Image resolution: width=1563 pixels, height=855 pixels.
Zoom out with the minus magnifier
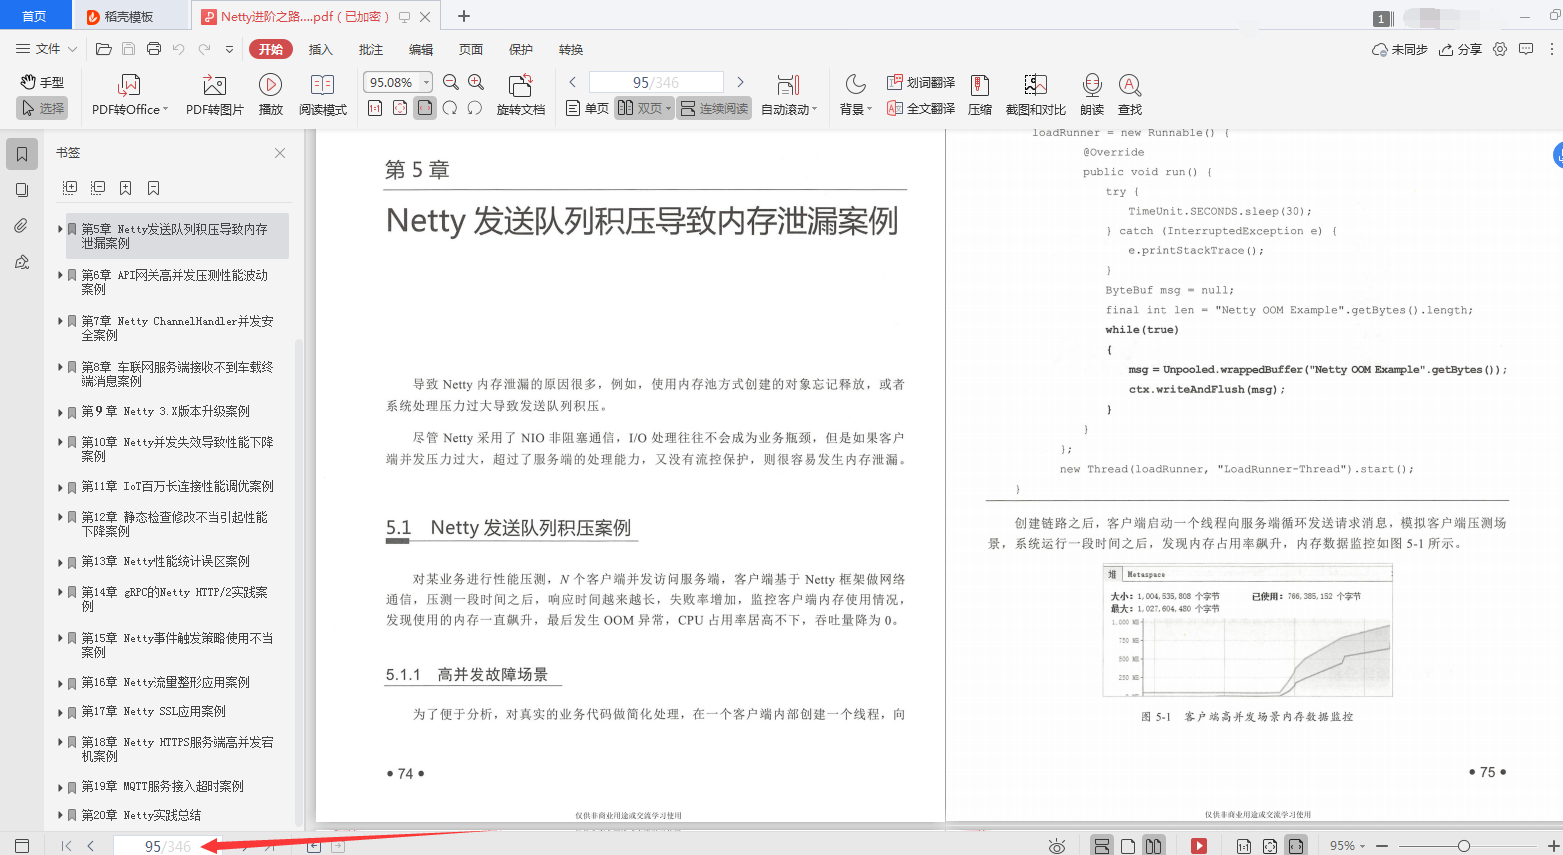(x=451, y=82)
